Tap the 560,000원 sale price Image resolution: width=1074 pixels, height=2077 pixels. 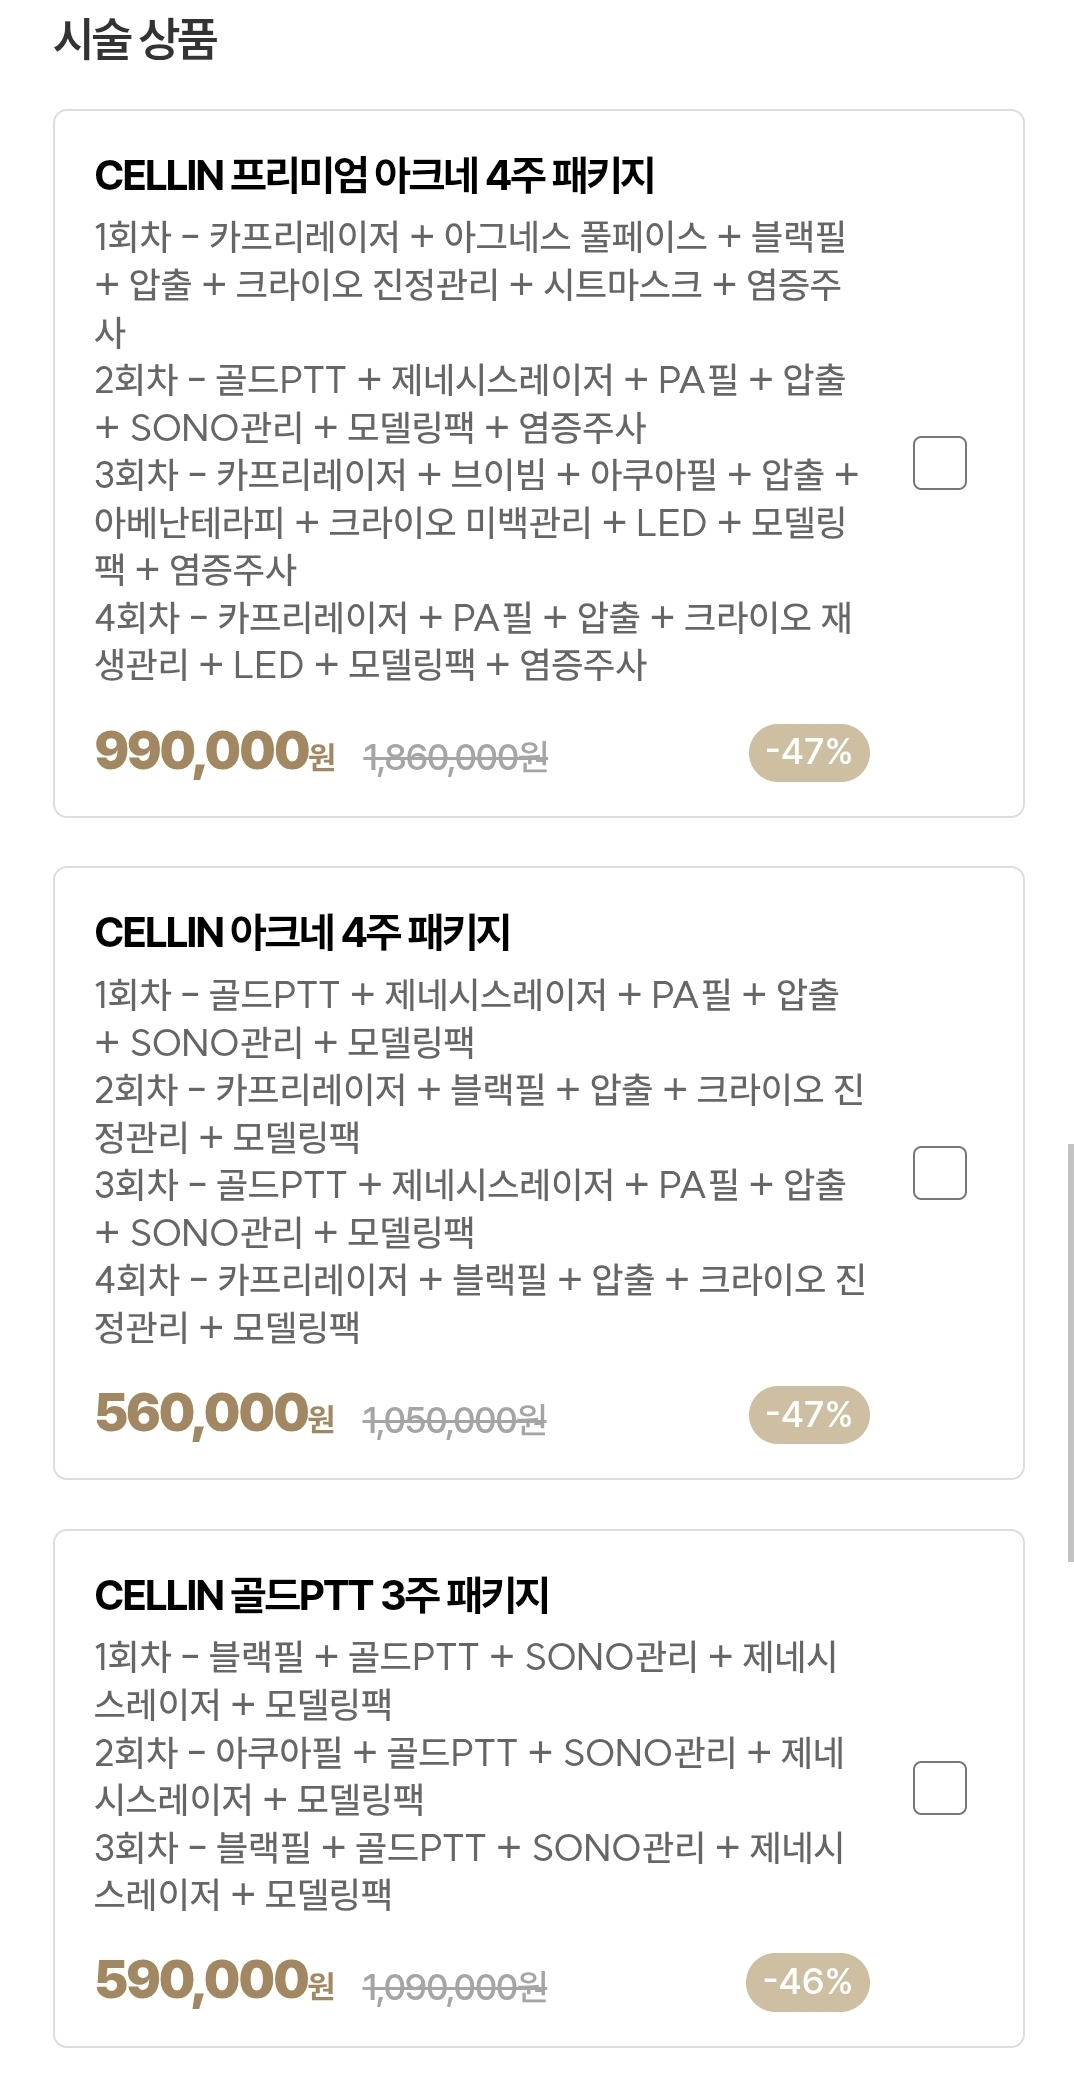pyautogui.click(x=214, y=1414)
